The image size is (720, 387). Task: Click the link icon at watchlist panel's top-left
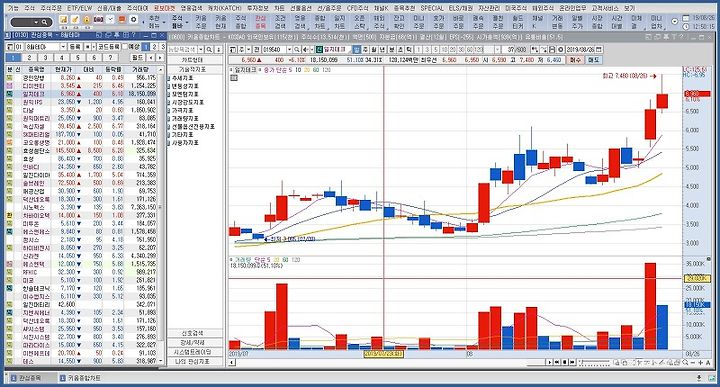(x=9, y=47)
